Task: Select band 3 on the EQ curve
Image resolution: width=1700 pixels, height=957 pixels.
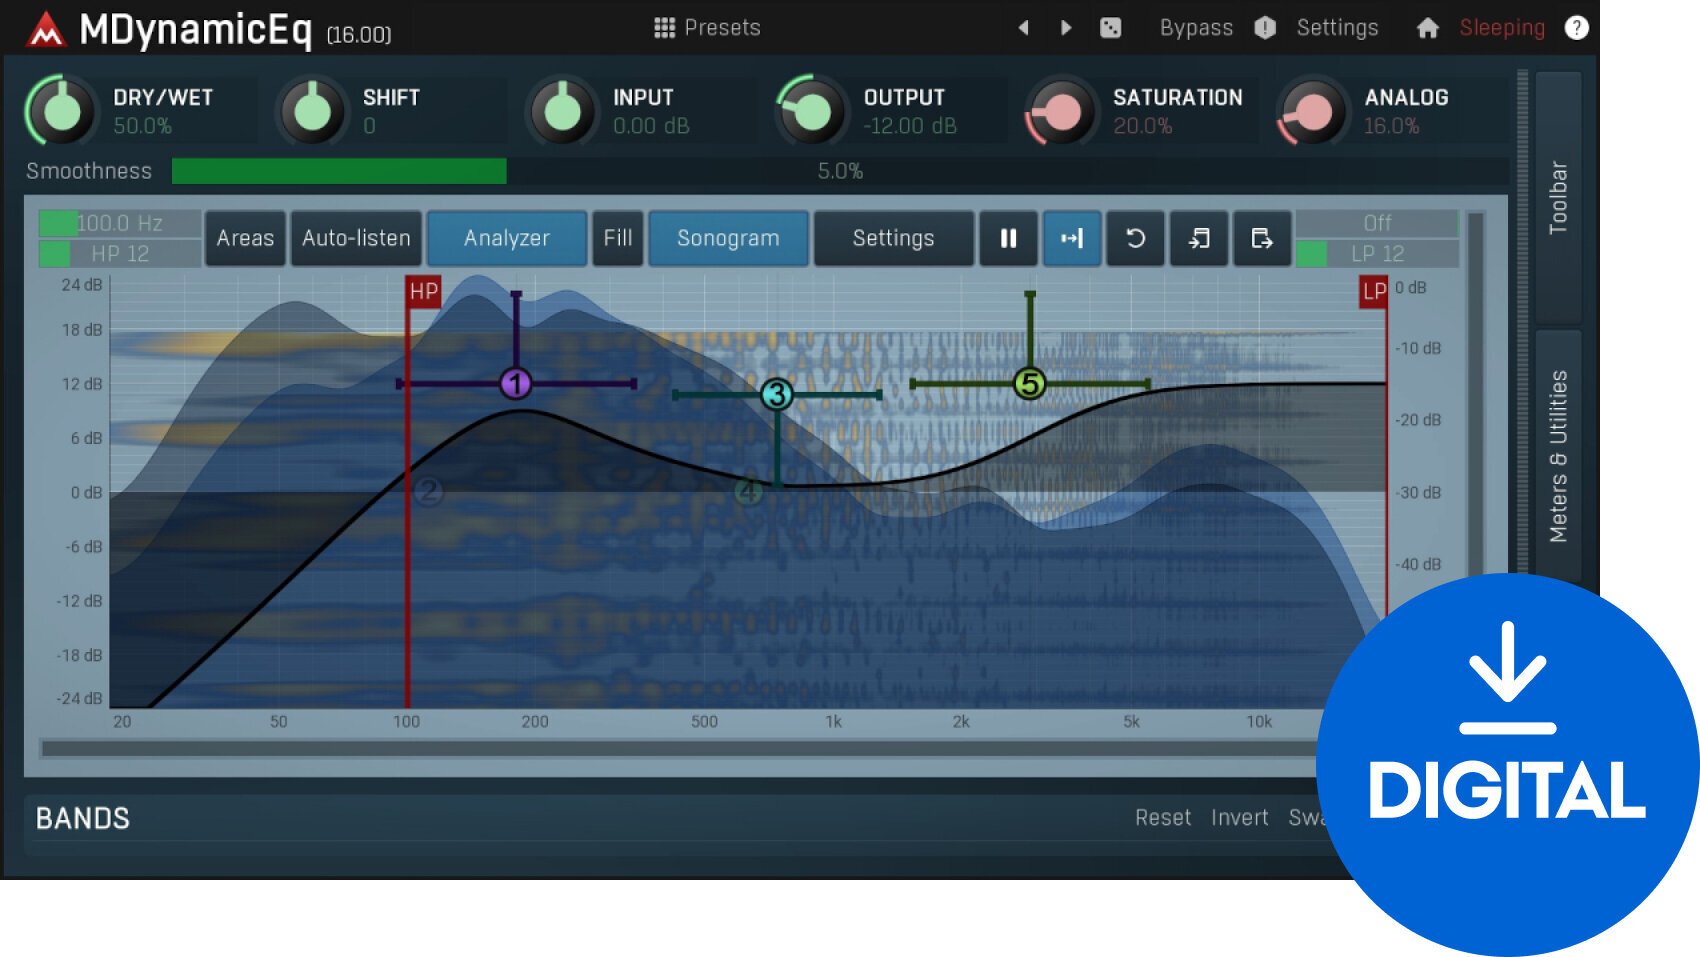Action: pyautogui.click(x=776, y=395)
